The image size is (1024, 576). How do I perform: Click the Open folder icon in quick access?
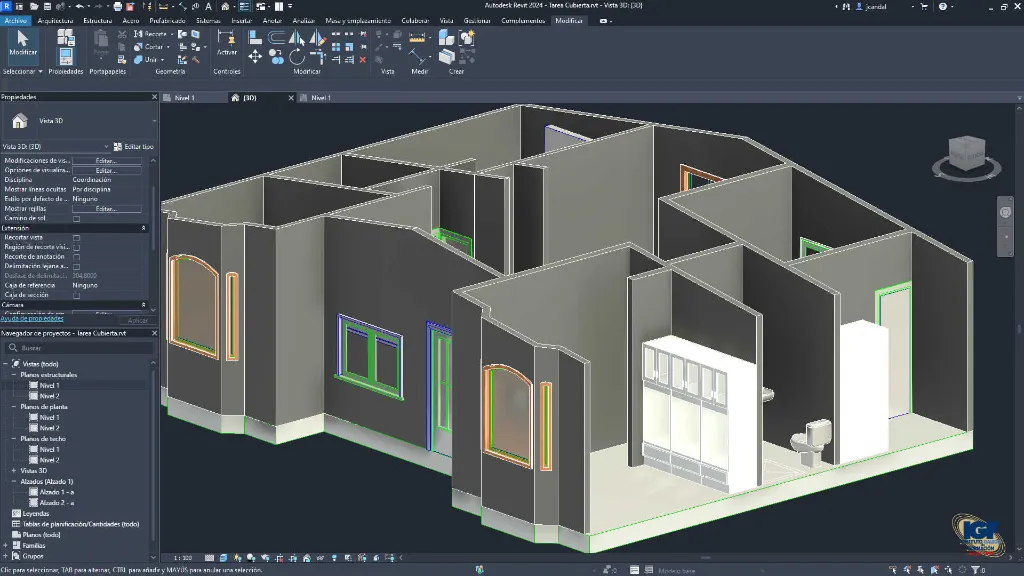[x=34, y=7]
